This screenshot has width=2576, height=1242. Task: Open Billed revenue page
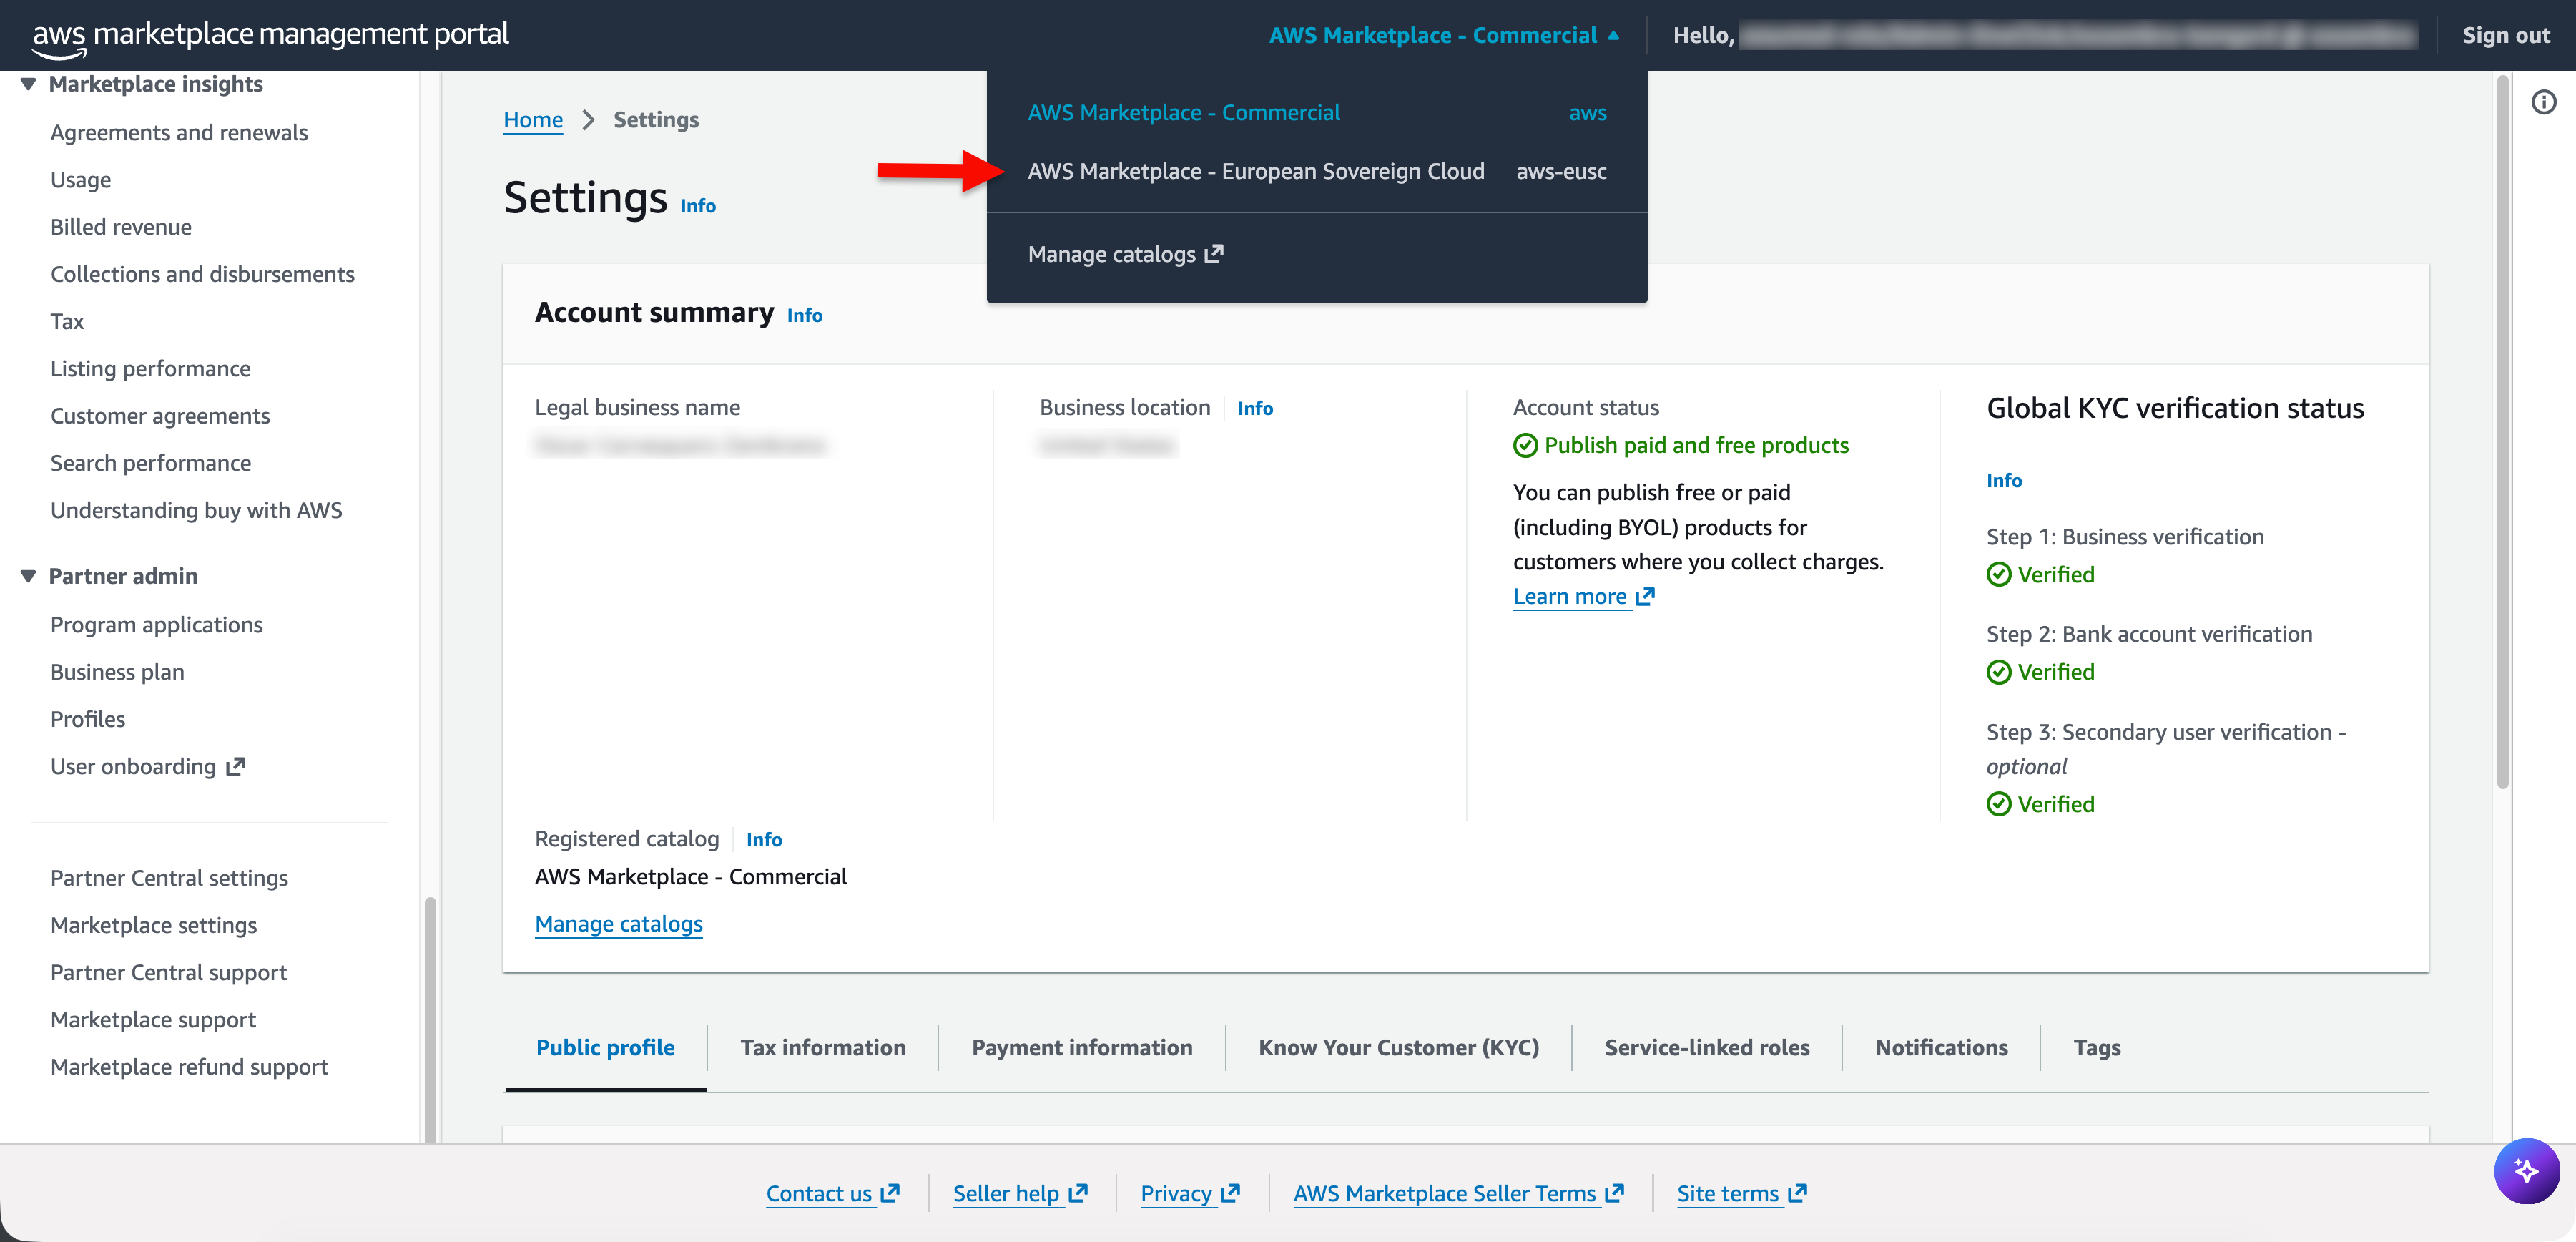tap(121, 227)
